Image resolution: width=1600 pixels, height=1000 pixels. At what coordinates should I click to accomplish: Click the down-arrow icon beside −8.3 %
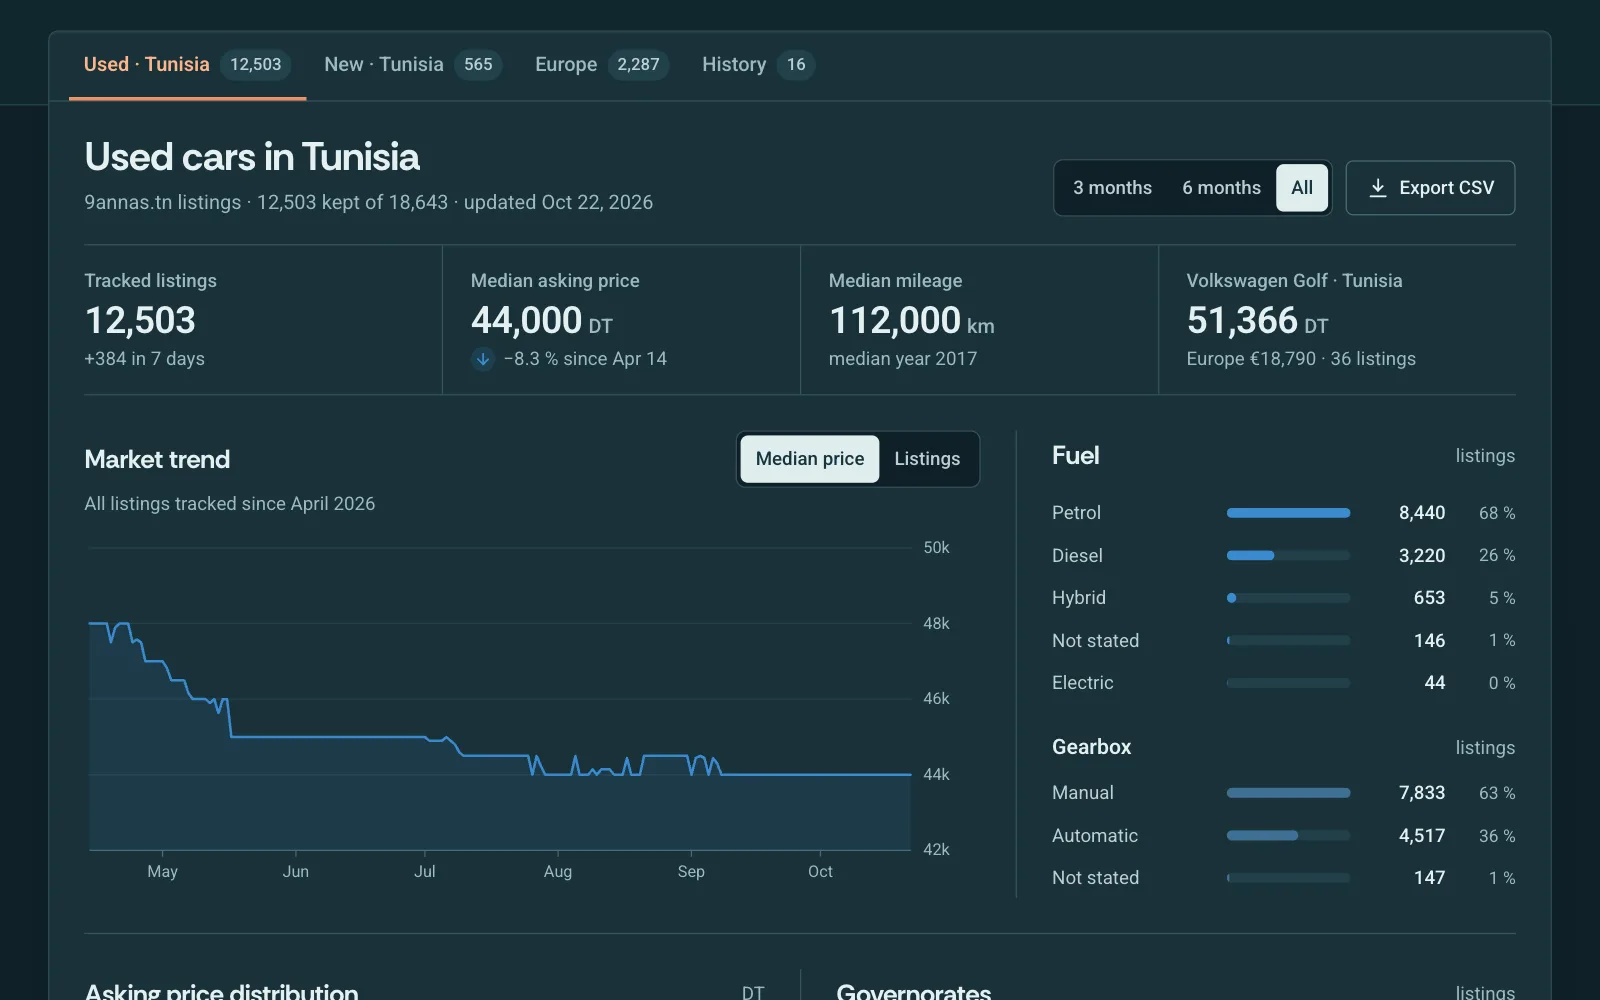[x=483, y=359]
